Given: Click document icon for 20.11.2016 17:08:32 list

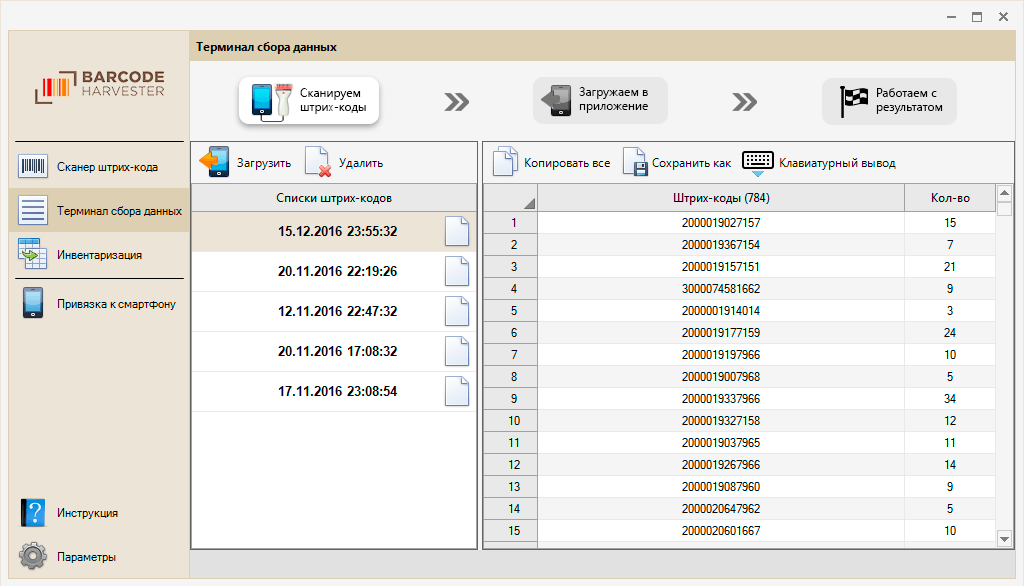Looking at the screenshot, I should (x=456, y=351).
